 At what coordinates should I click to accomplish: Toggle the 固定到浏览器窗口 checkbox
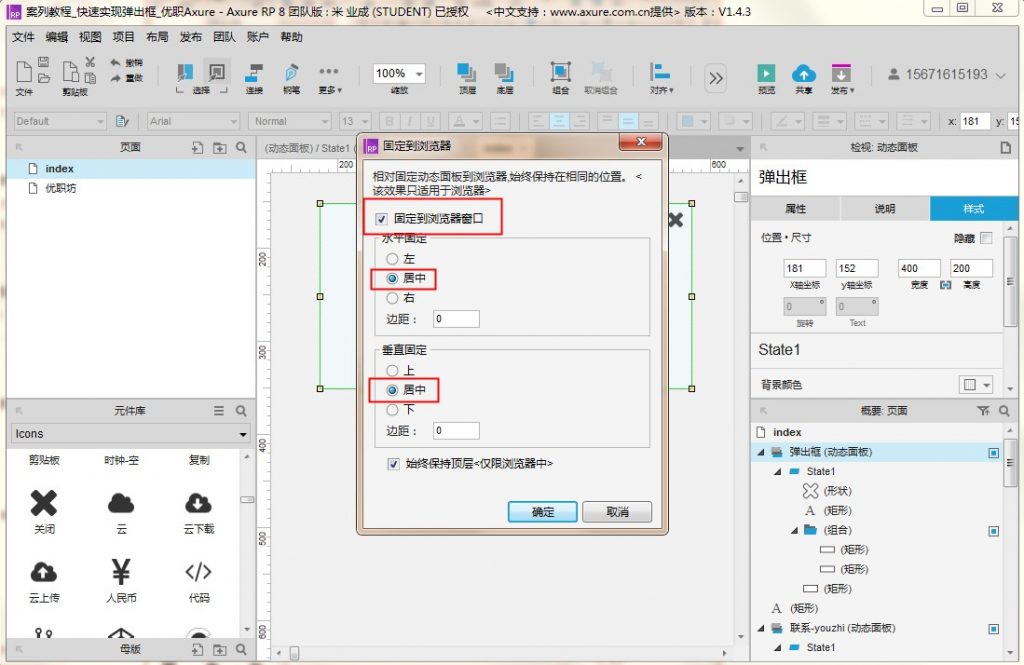click(x=381, y=219)
